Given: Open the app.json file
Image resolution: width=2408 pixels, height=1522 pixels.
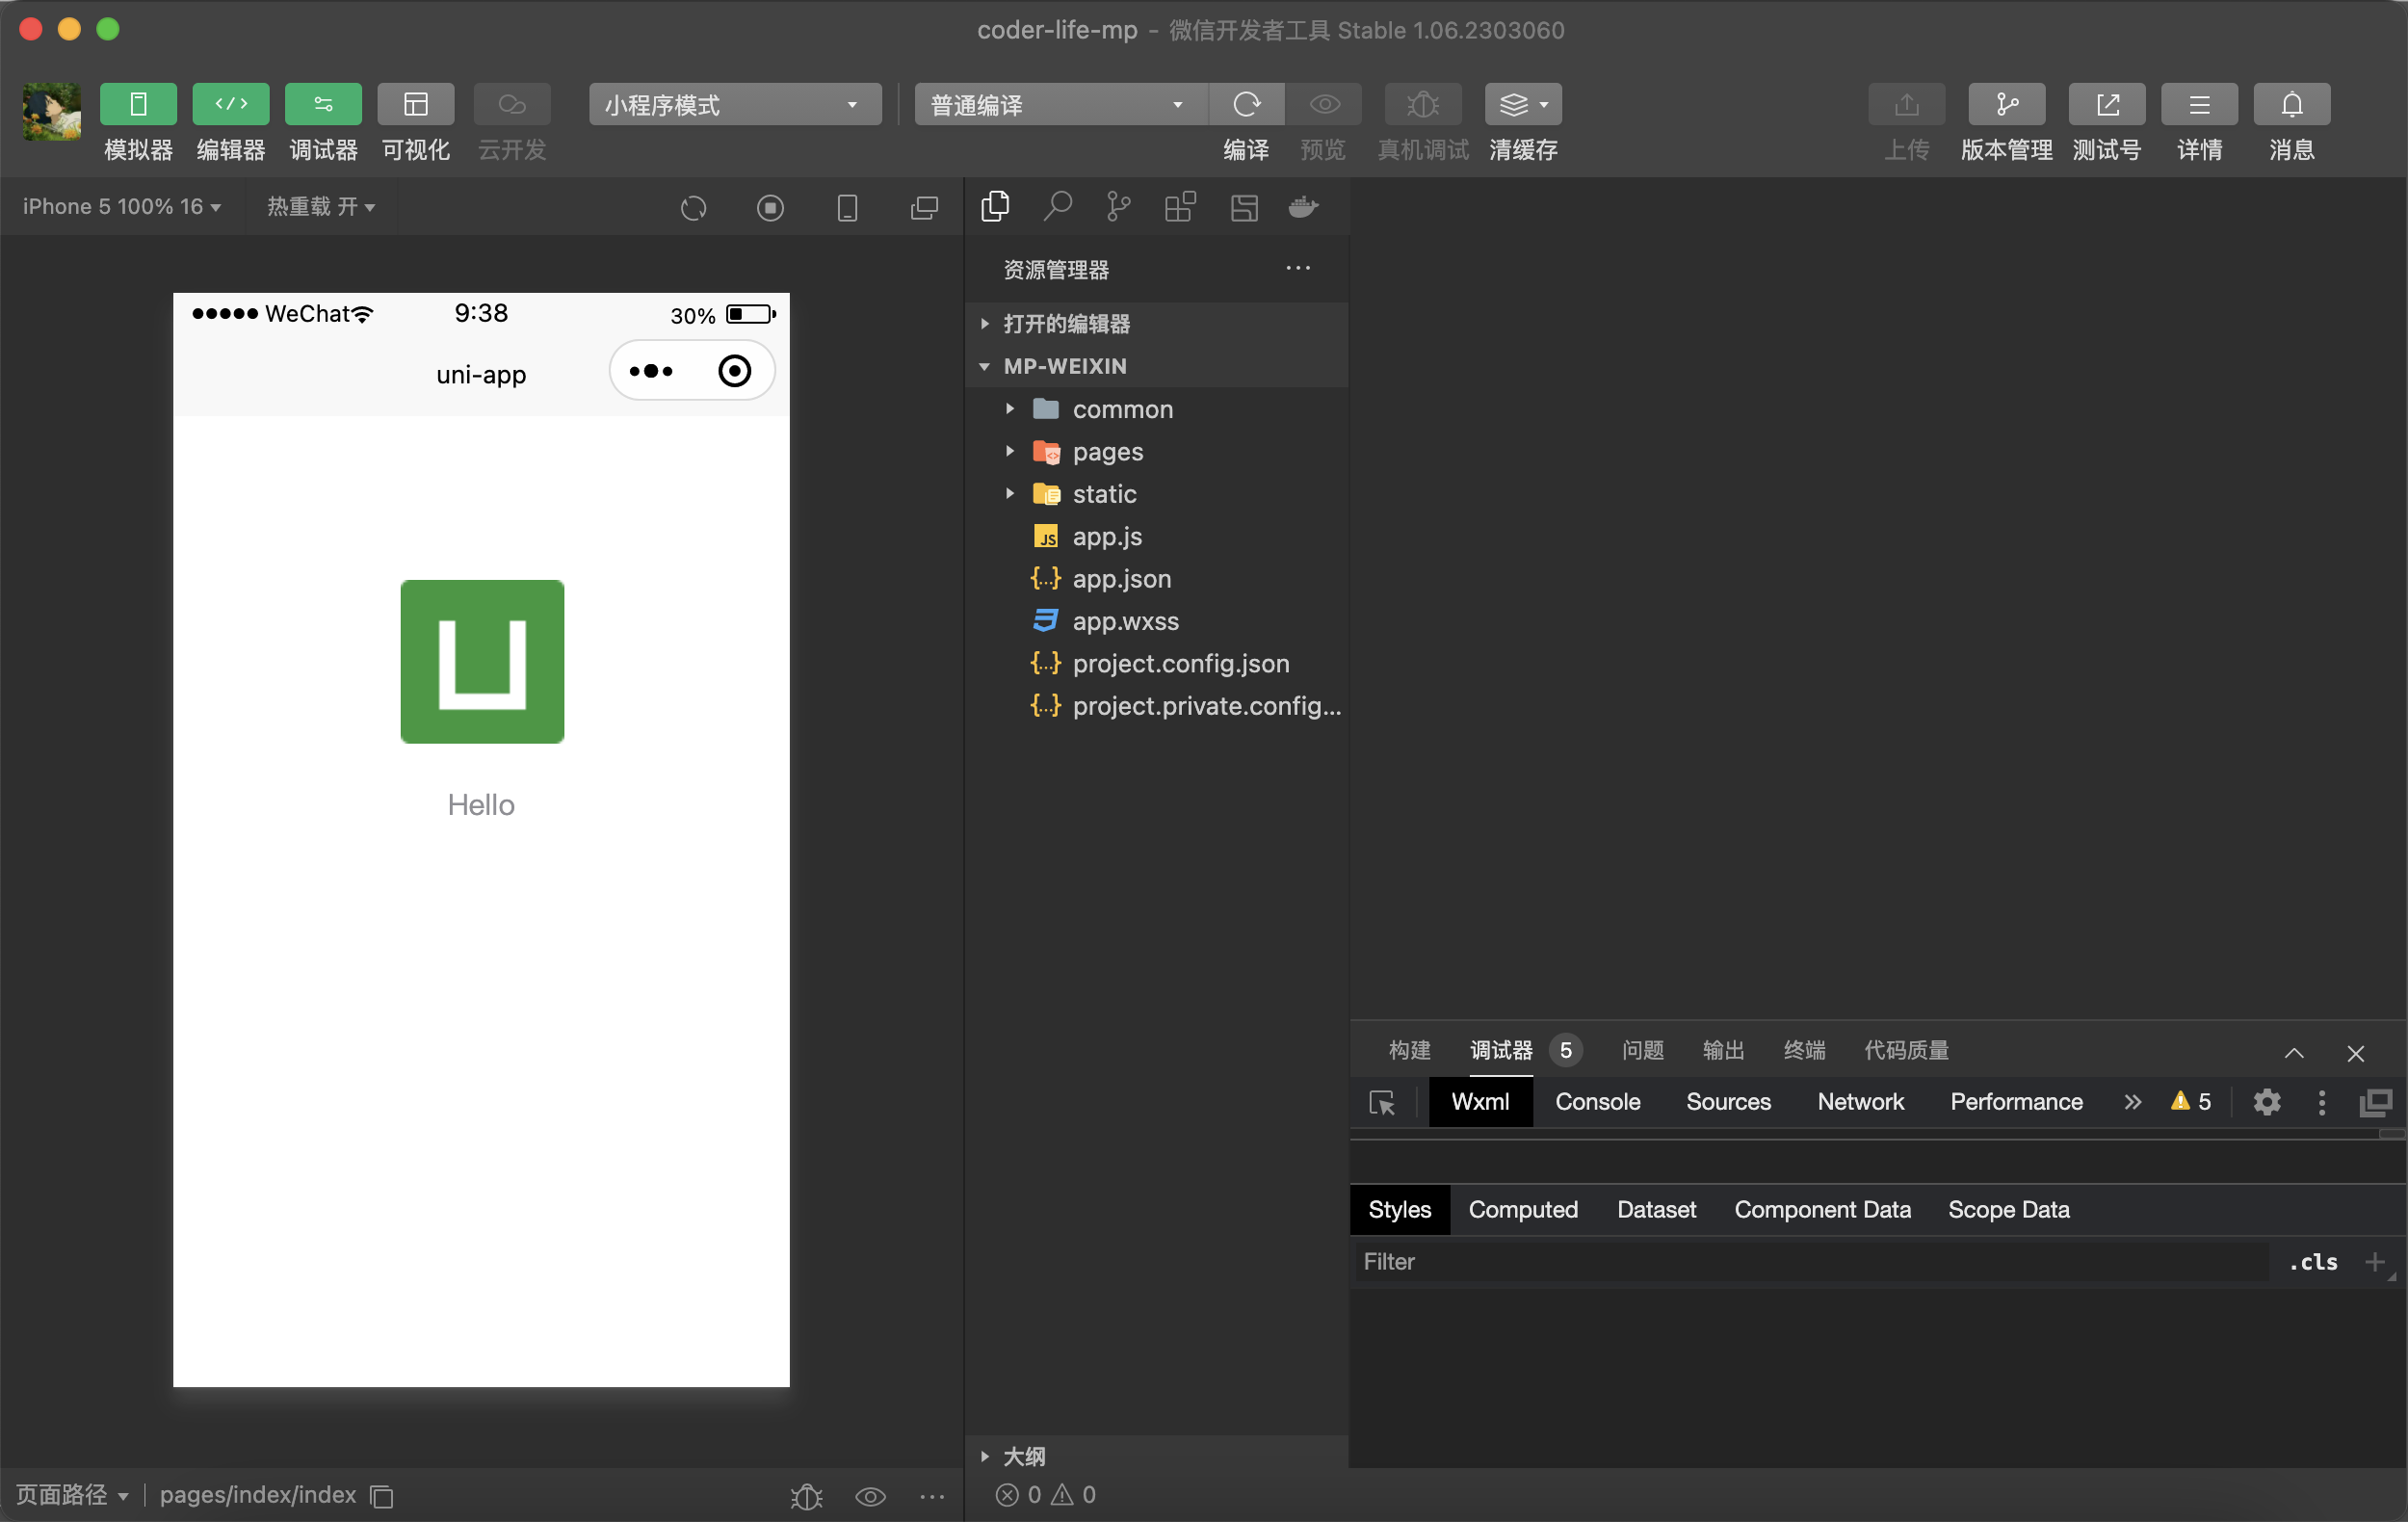Looking at the screenshot, I should [1157, 579].
